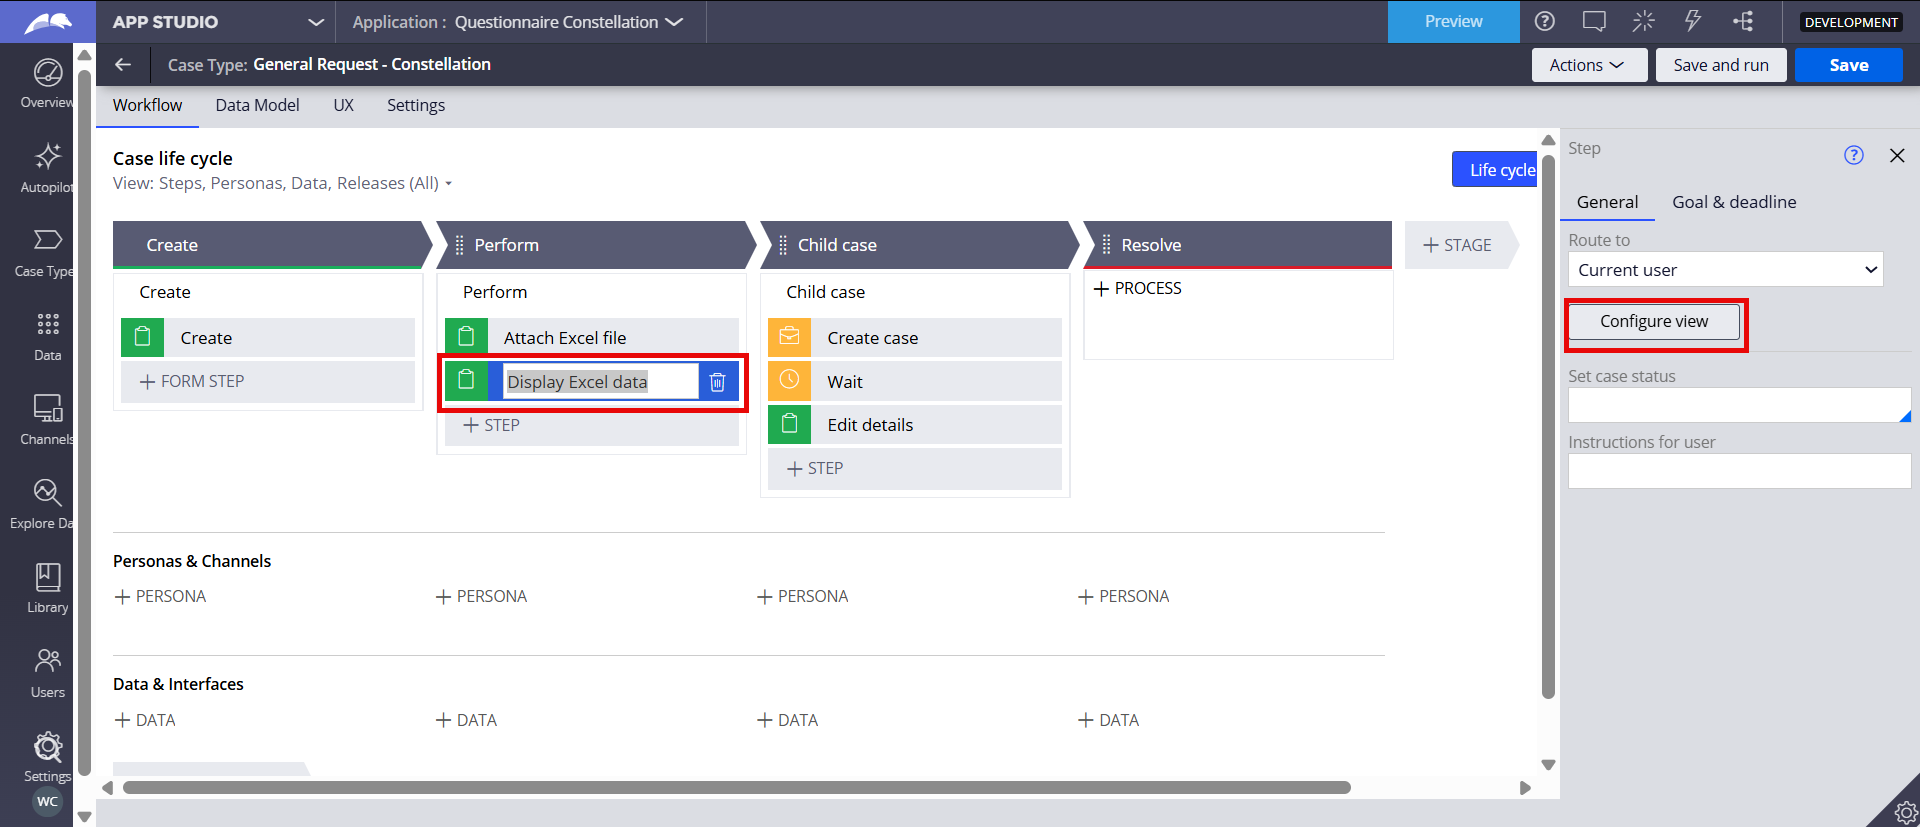Click the branch tree icon in header
The height and width of the screenshot is (827, 1920).
point(1742,21)
